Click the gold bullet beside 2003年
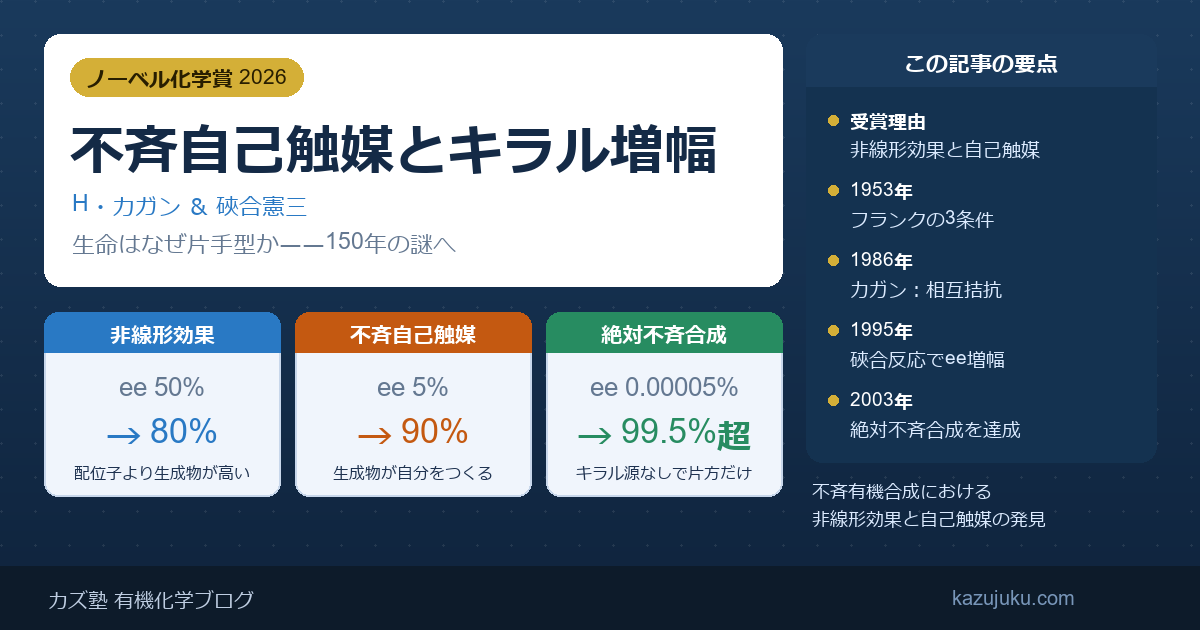The width and height of the screenshot is (1200, 630). tap(833, 400)
